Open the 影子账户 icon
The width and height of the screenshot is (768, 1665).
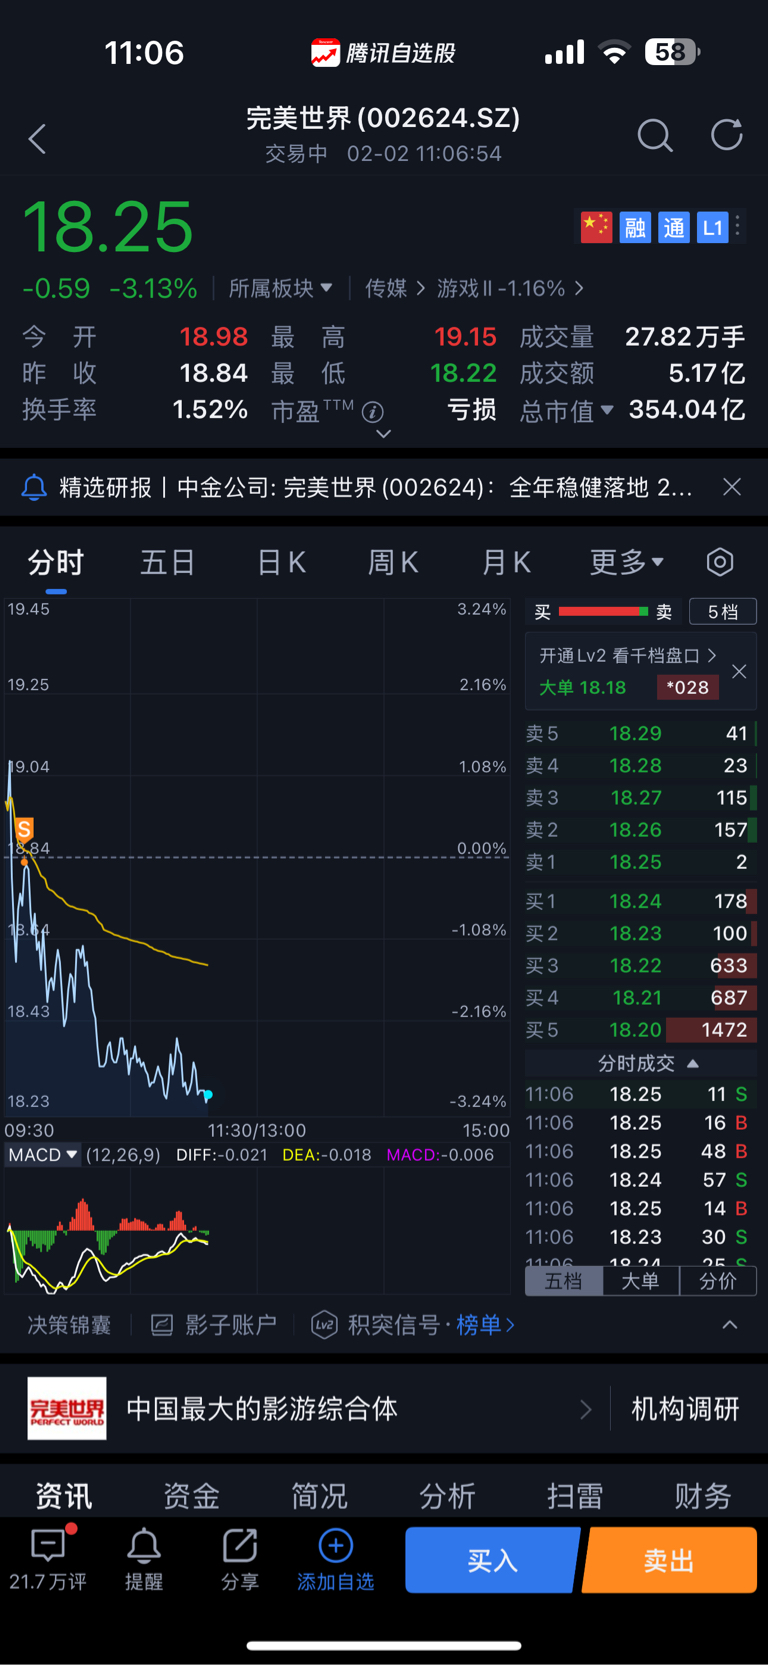(162, 1325)
